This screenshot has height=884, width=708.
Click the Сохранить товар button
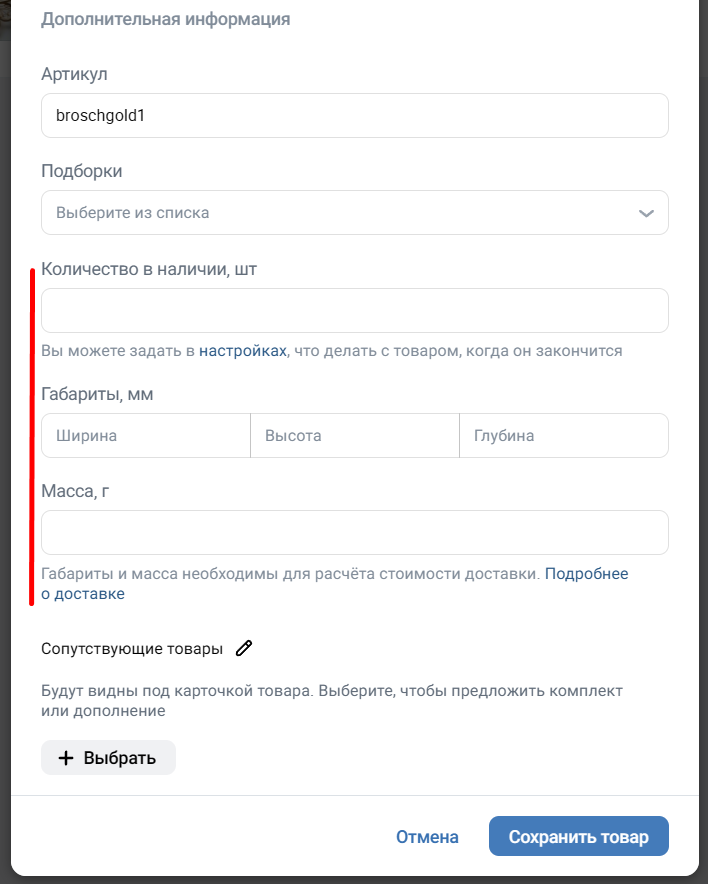click(578, 837)
